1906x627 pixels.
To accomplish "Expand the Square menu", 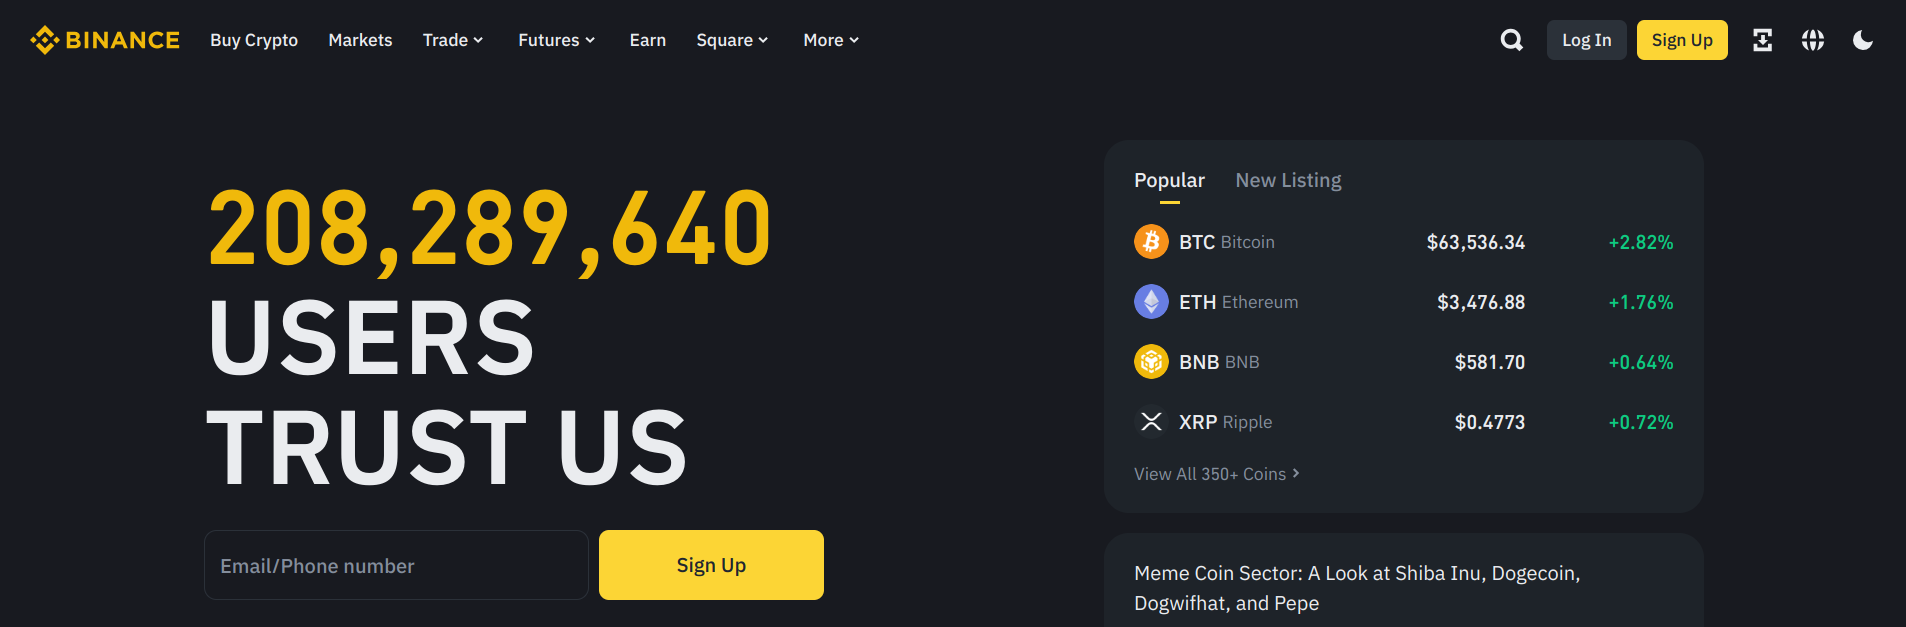I will click(x=732, y=40).
